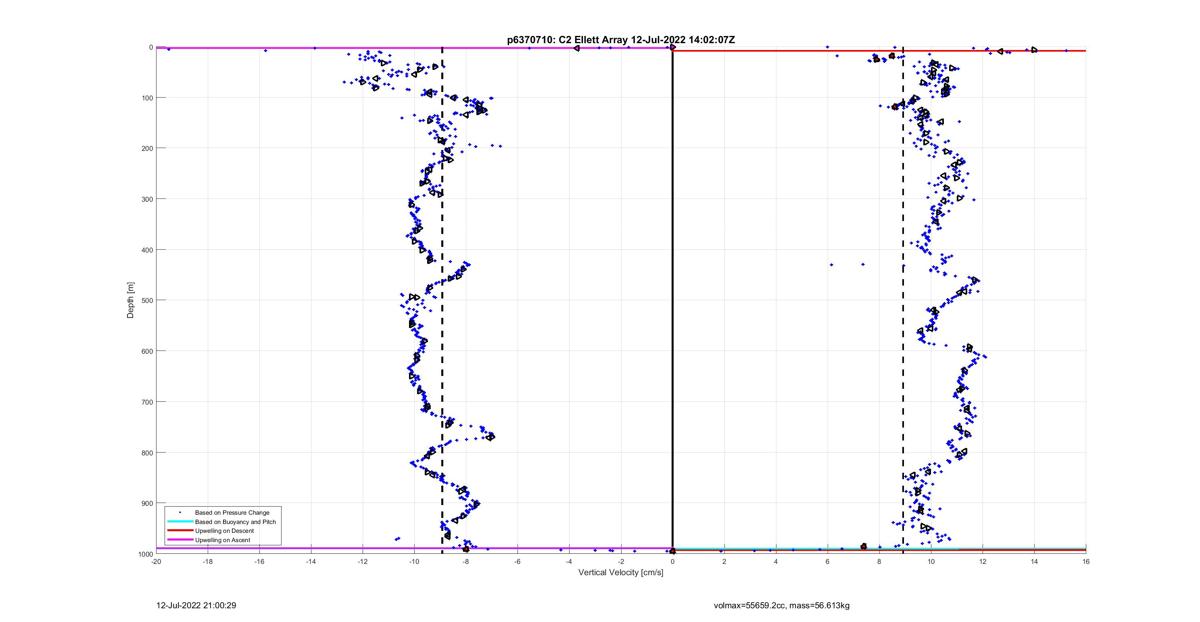Click depth-axis tick label "400"
1200x622 pixels.
click(x=146, y=250)
